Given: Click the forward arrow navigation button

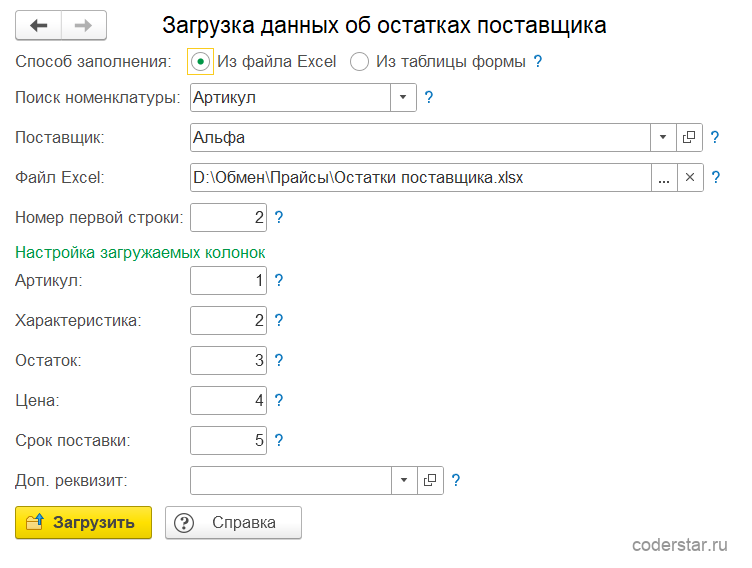Looking at the screenshot, I should click(x=84, y=25).
